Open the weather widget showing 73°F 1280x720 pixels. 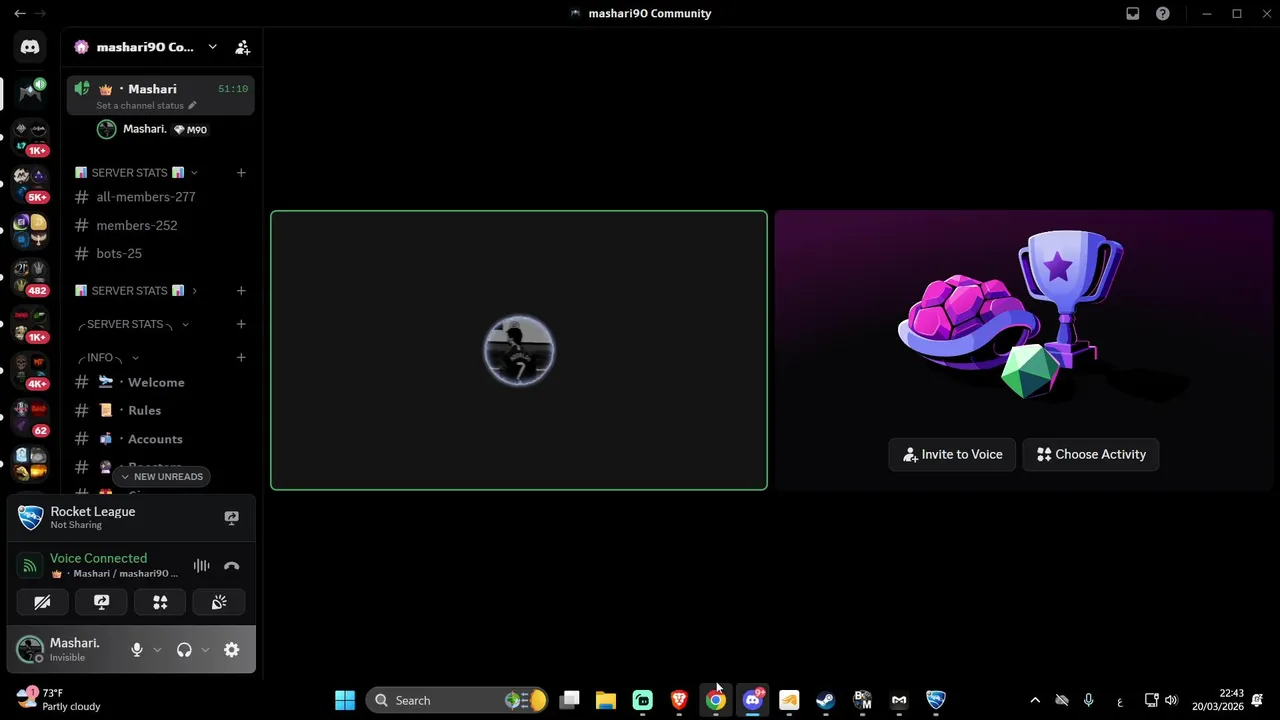pyautogui.click(x=60, y=700)
